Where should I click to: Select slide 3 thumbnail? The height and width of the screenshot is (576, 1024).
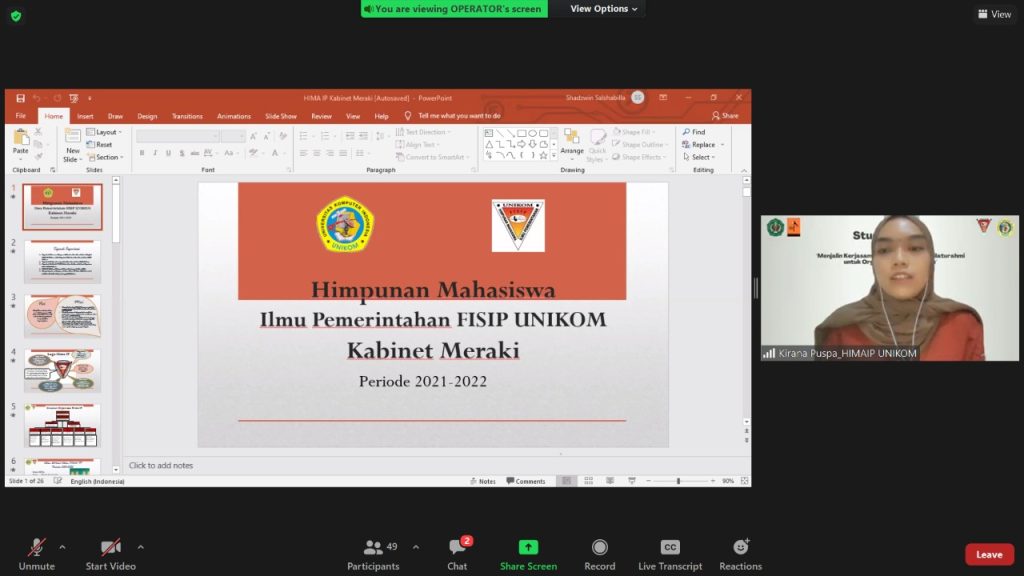pyautogui.click(x=63, y=315)
